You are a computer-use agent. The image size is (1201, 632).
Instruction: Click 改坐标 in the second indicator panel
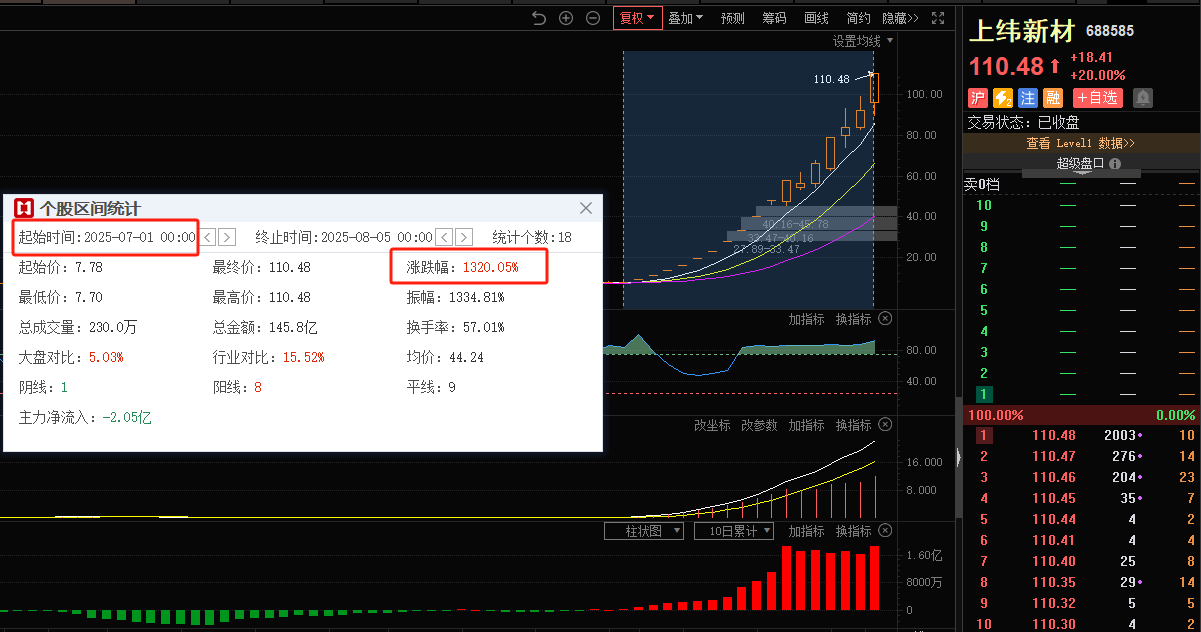(712, 425)
